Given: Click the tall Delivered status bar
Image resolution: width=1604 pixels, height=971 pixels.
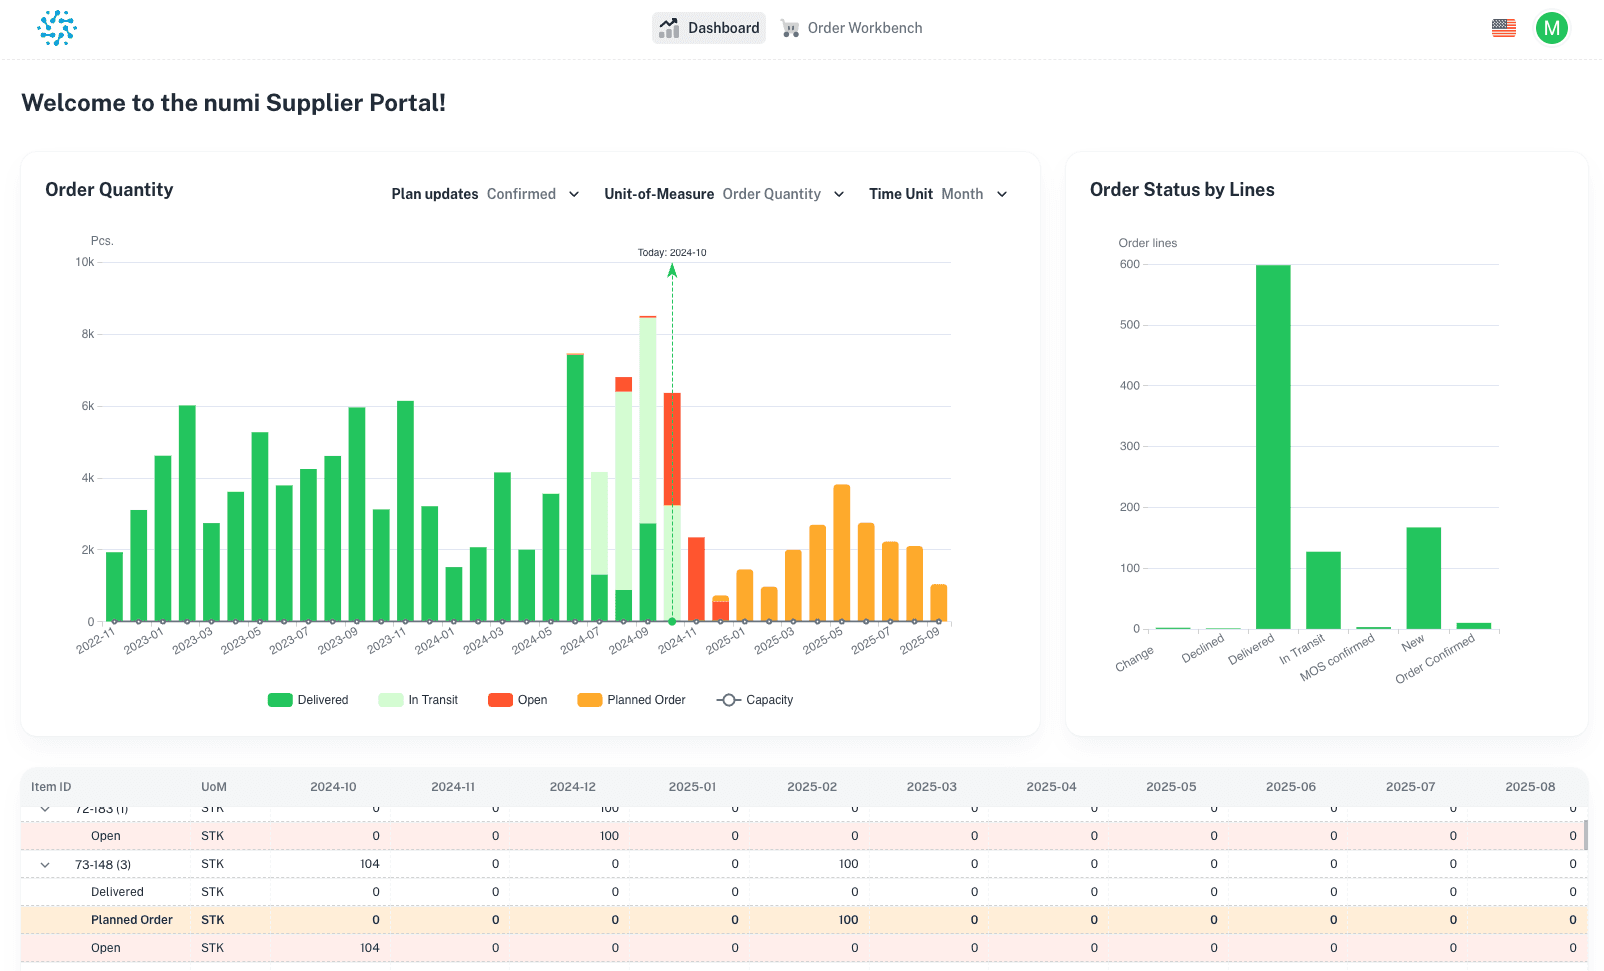Looking at the screenshot, I should tap(1273, 446).
